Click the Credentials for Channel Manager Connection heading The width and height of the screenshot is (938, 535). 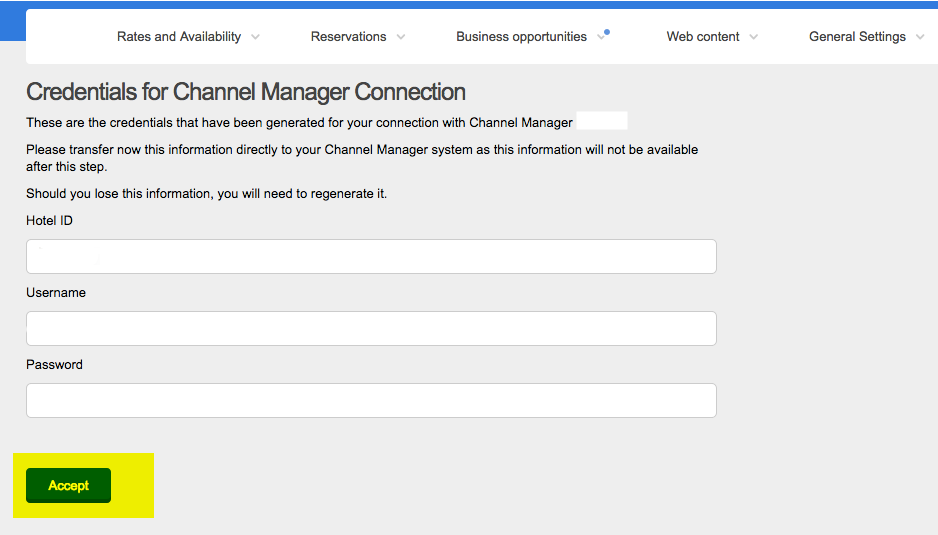[246, 92]
